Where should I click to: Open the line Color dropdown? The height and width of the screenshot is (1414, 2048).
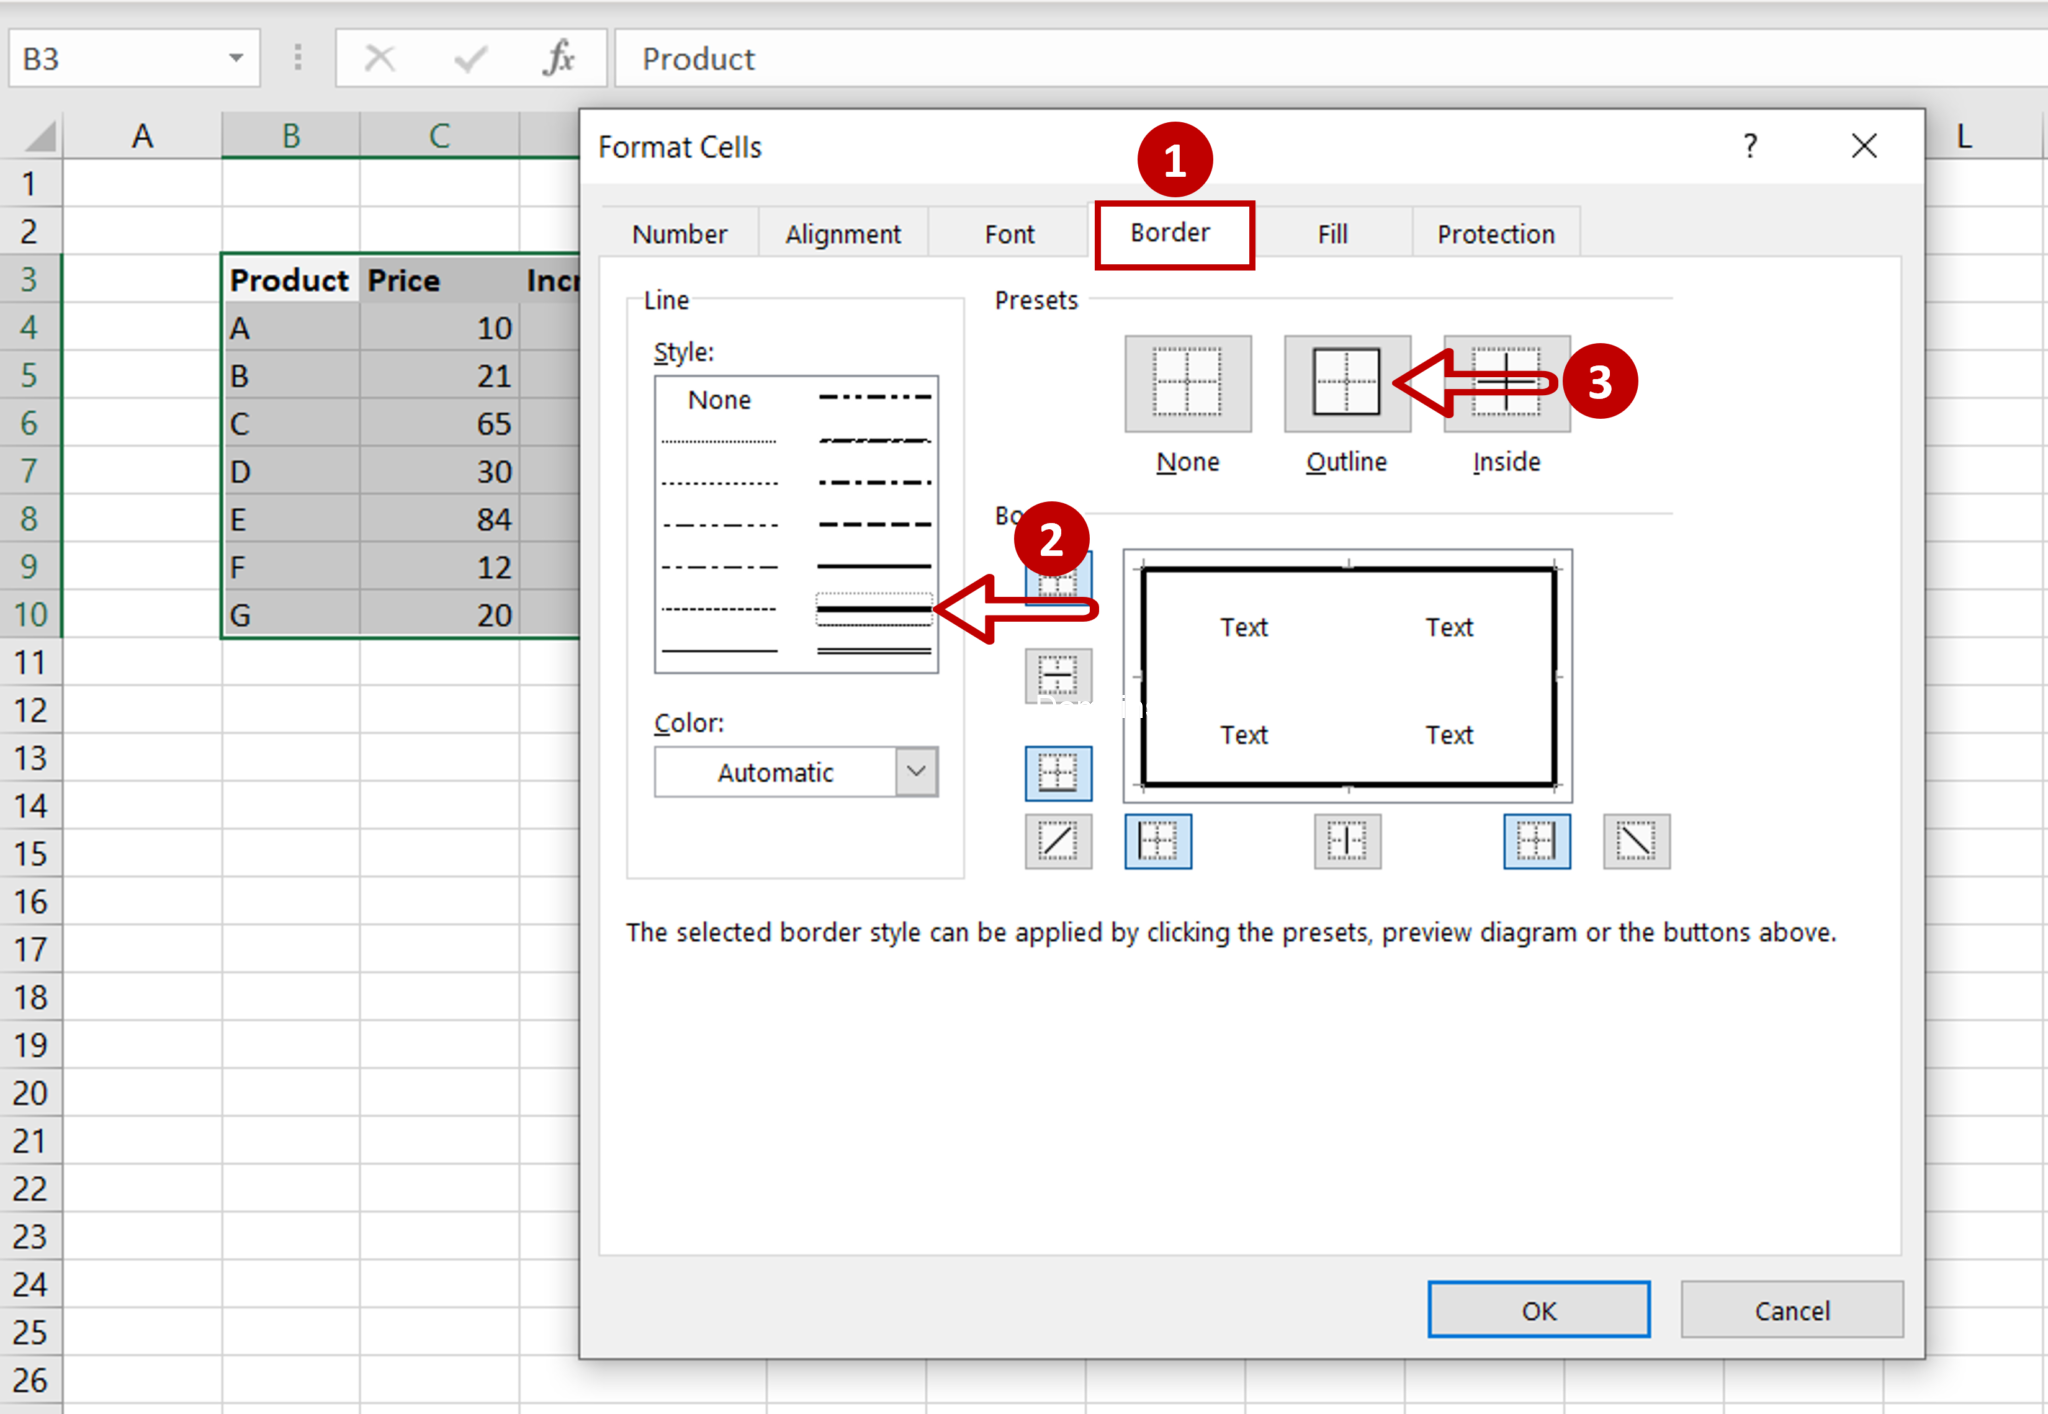pyautogui.click(x=916, y=772)
